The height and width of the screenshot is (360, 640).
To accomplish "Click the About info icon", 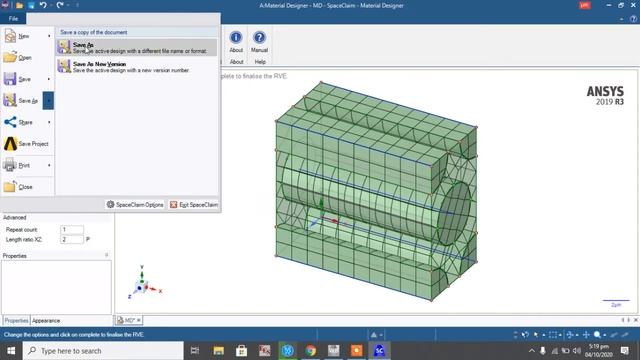I will [x=236, y=38].
